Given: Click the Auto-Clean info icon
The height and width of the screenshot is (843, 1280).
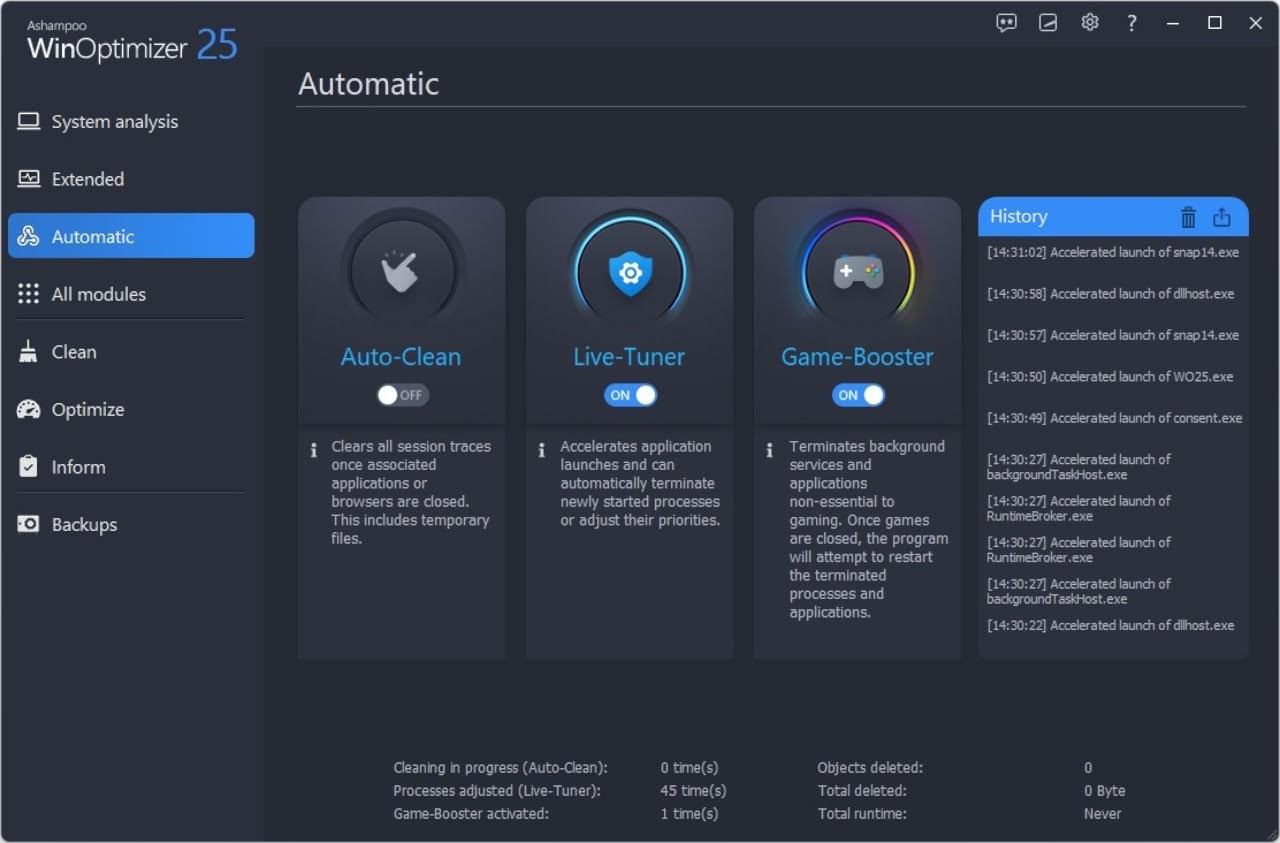Looking at the screenshot, I should click(x=313, y=451).
